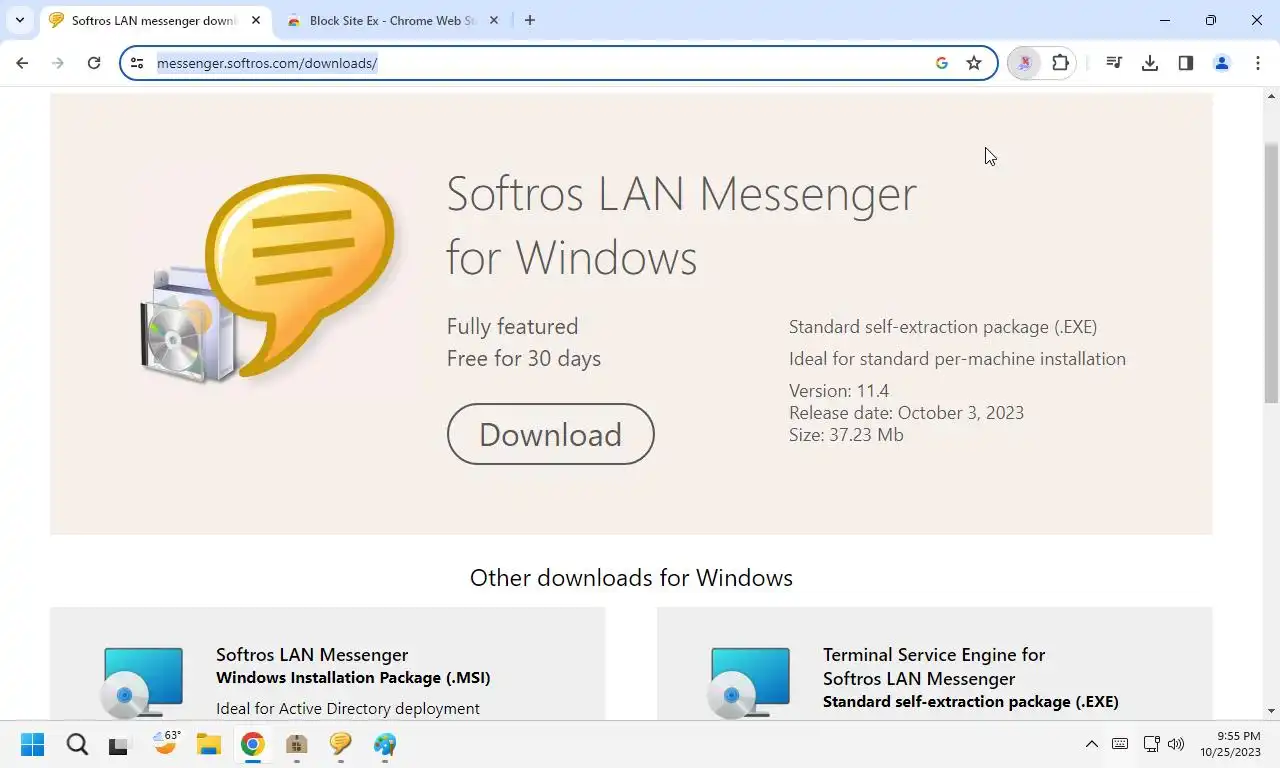Click the Google icon in address bar
This screenshot has width=1280, height=768.
point(941,63)
